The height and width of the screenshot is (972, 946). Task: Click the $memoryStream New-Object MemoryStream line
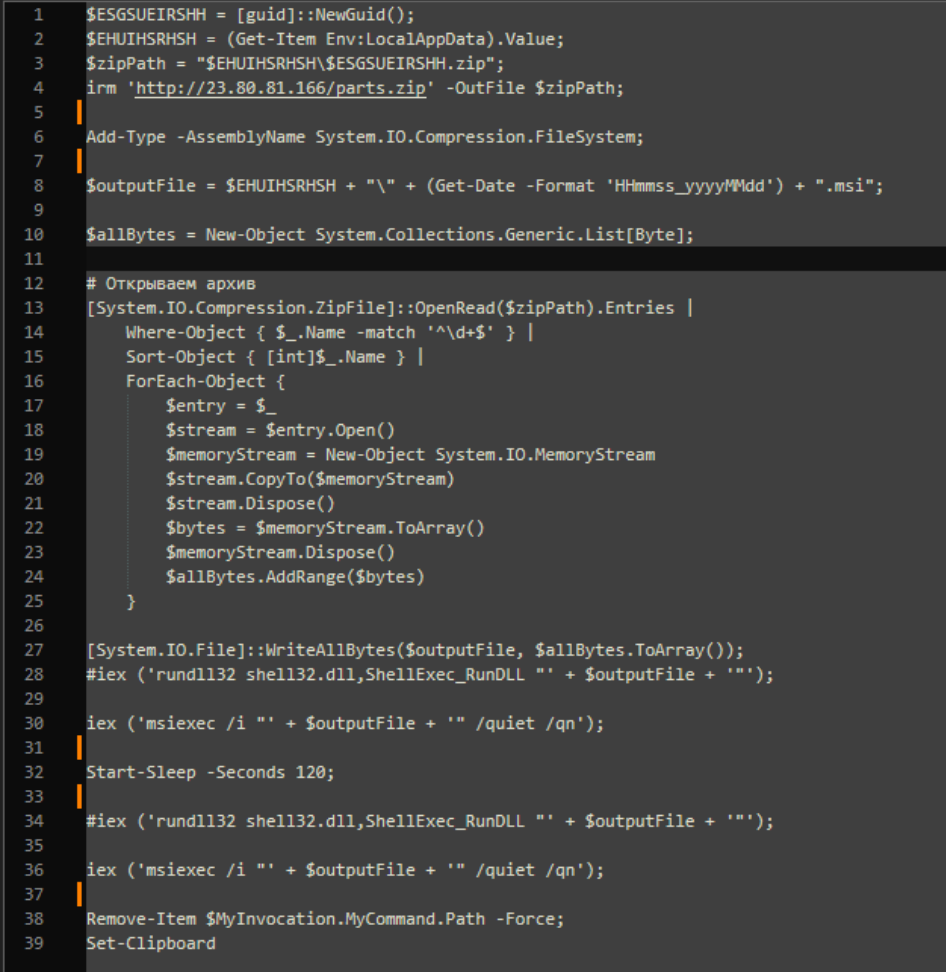pyautogui.click(x=410, y=454)
